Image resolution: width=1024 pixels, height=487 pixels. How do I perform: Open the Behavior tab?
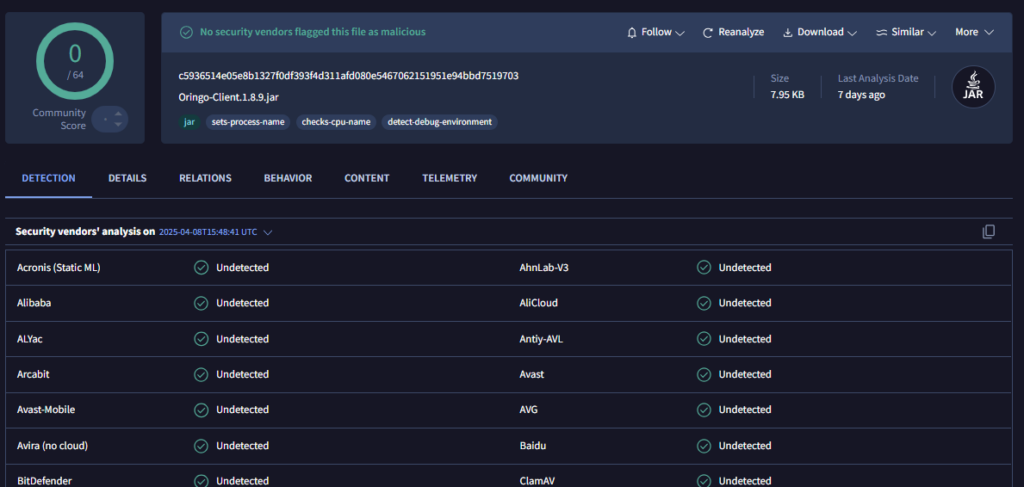pos(288,178)
